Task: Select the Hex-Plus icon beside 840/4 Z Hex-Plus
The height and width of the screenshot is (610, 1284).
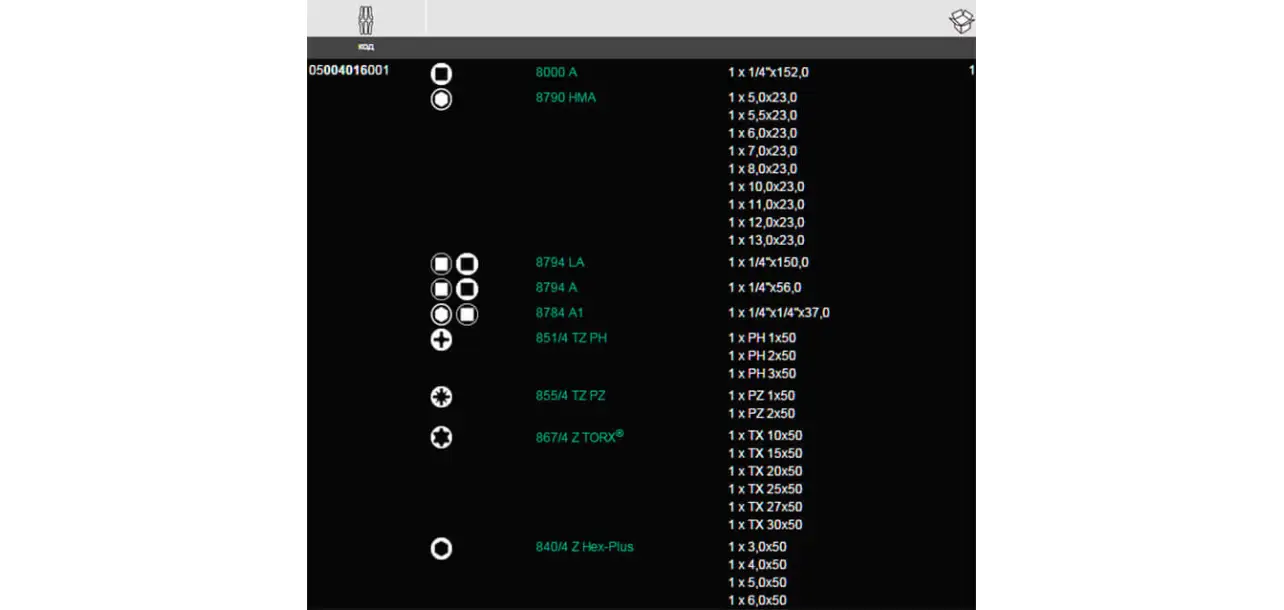Action: 441,548
